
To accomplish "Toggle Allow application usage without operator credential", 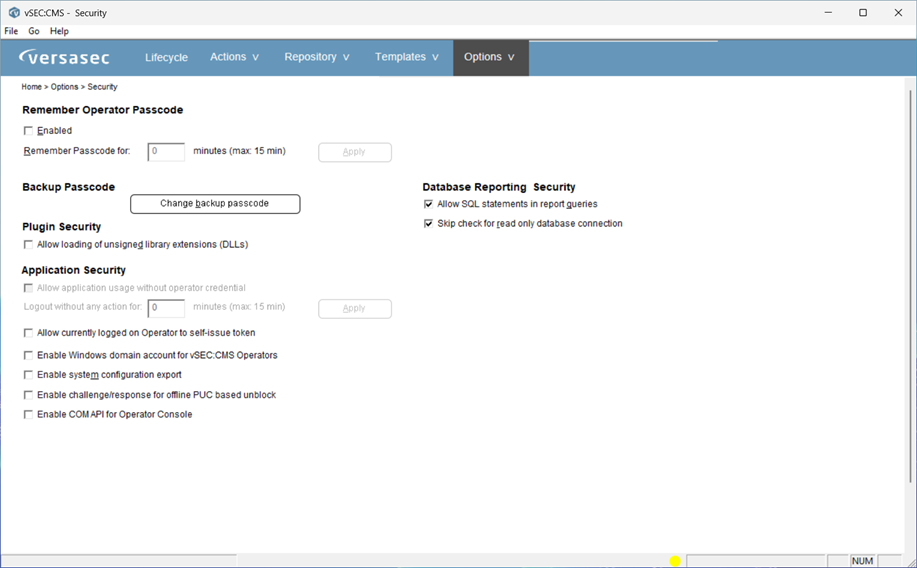I will pos(28,288).
